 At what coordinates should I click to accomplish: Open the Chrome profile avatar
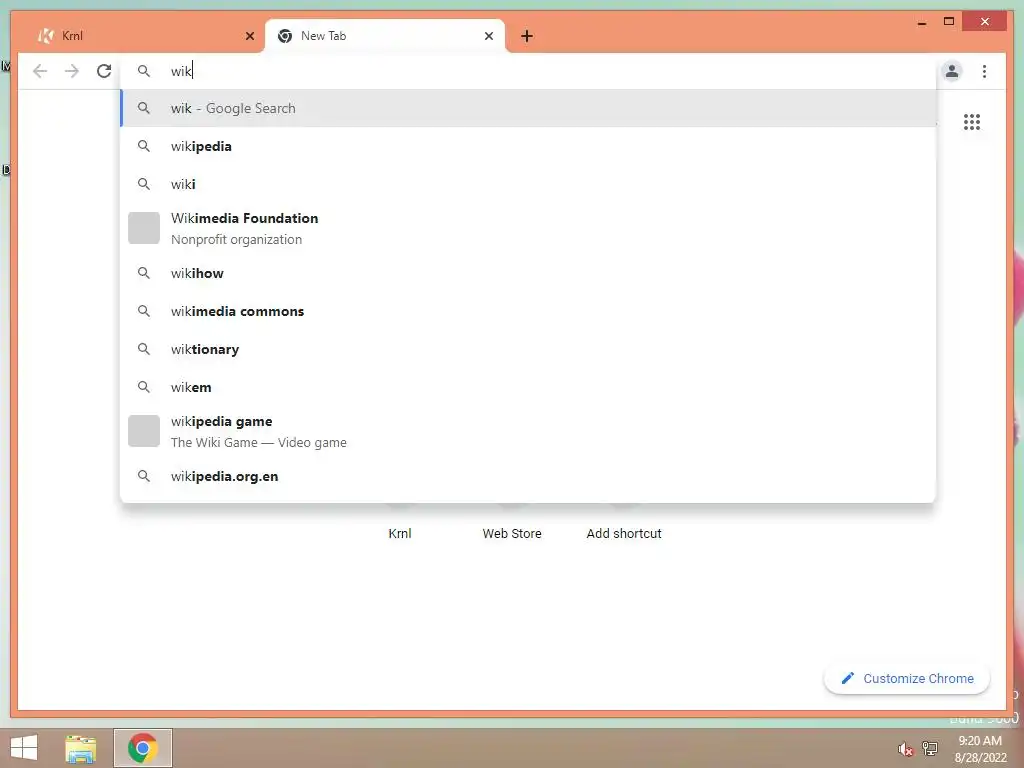952,71
